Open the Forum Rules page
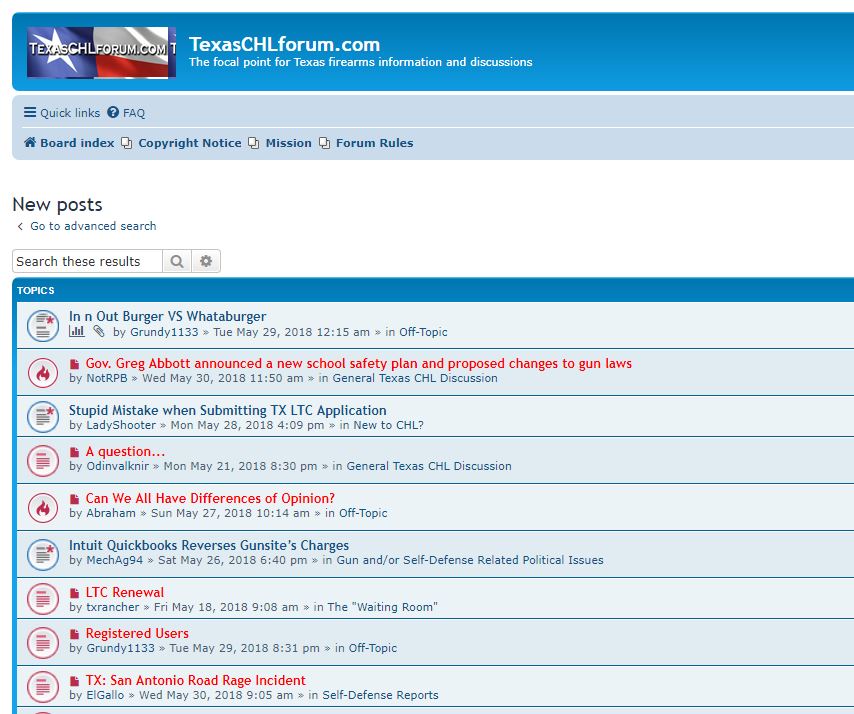The image size is (854, 714). [374, 143]
